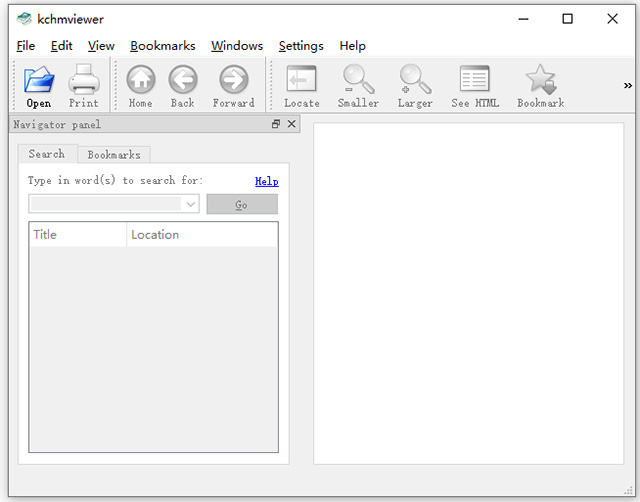The width and height of the screenshot is (640, 502).
Task: Open the Windows menu
Action: (237, 46)
